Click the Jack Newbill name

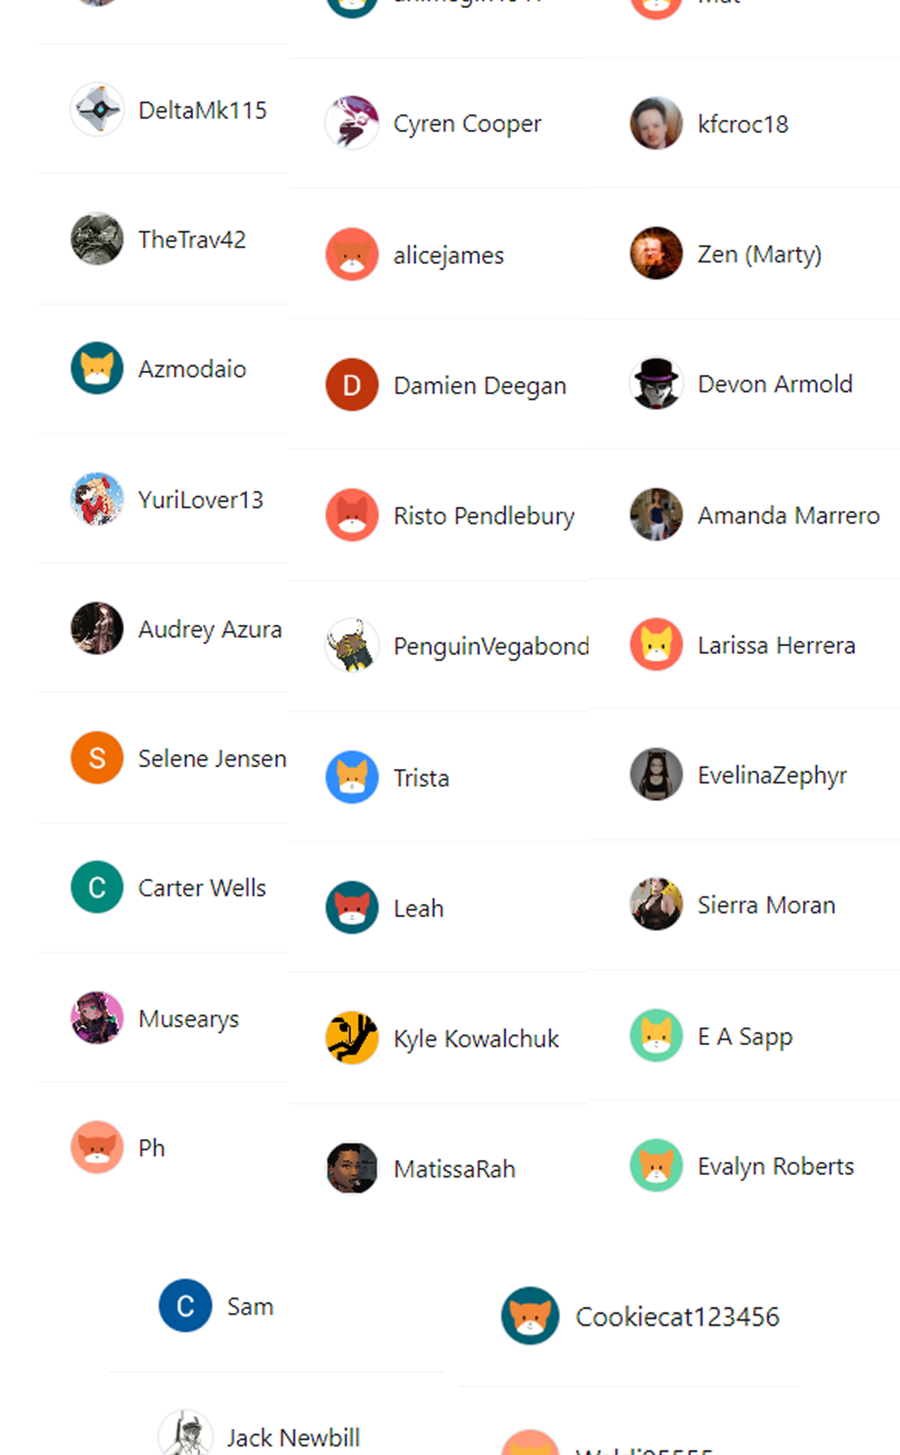(x=293, y=1438)
